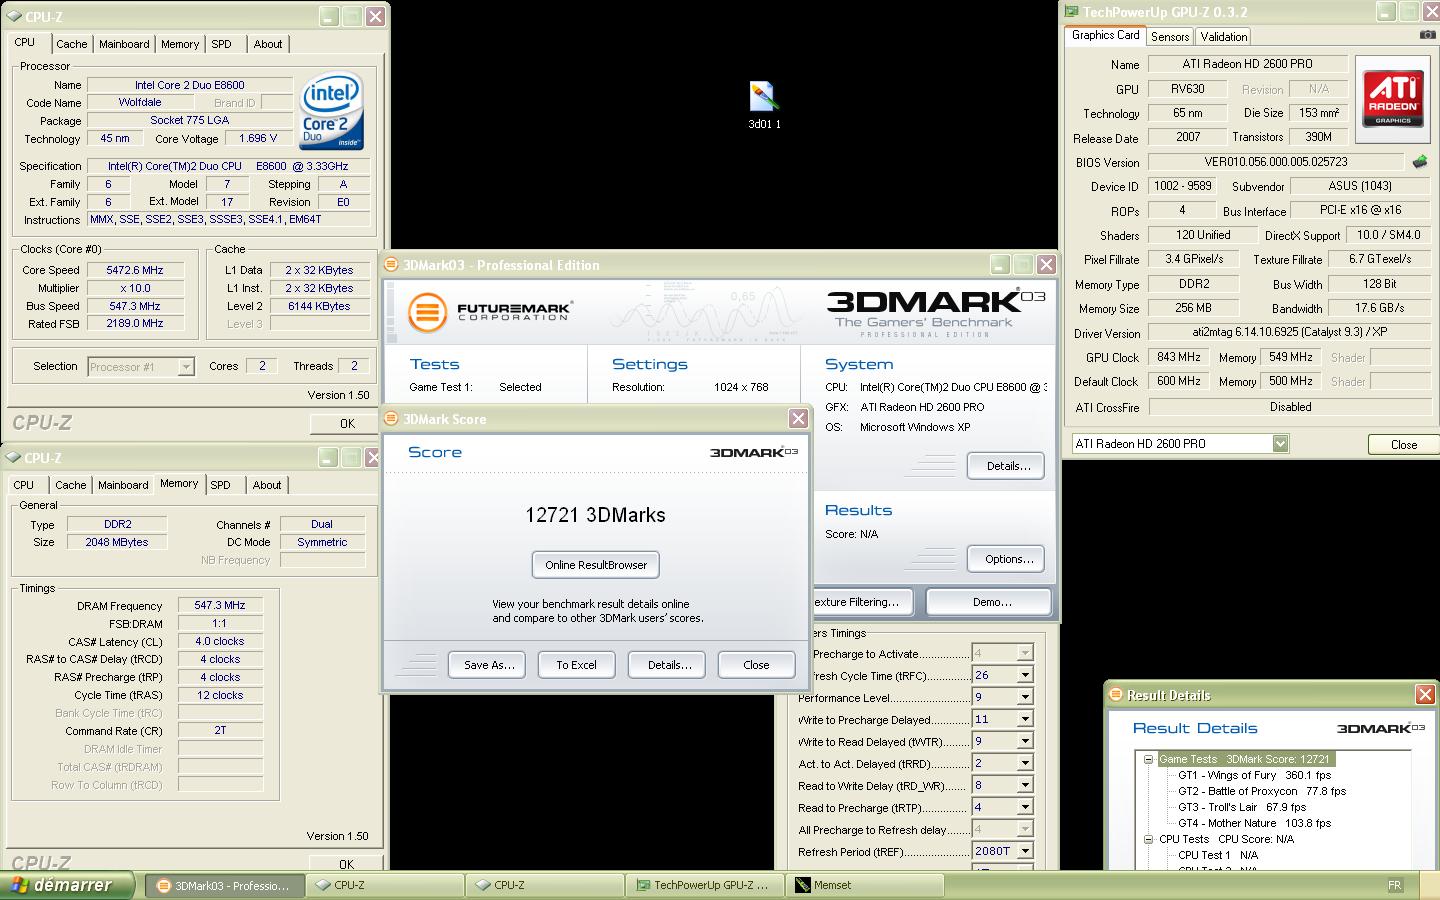Select the Graphics Card tab in GPU-Z
Image resolution: width=1440 pixels, height=900 pixels.
click(x=1105, y=35)
